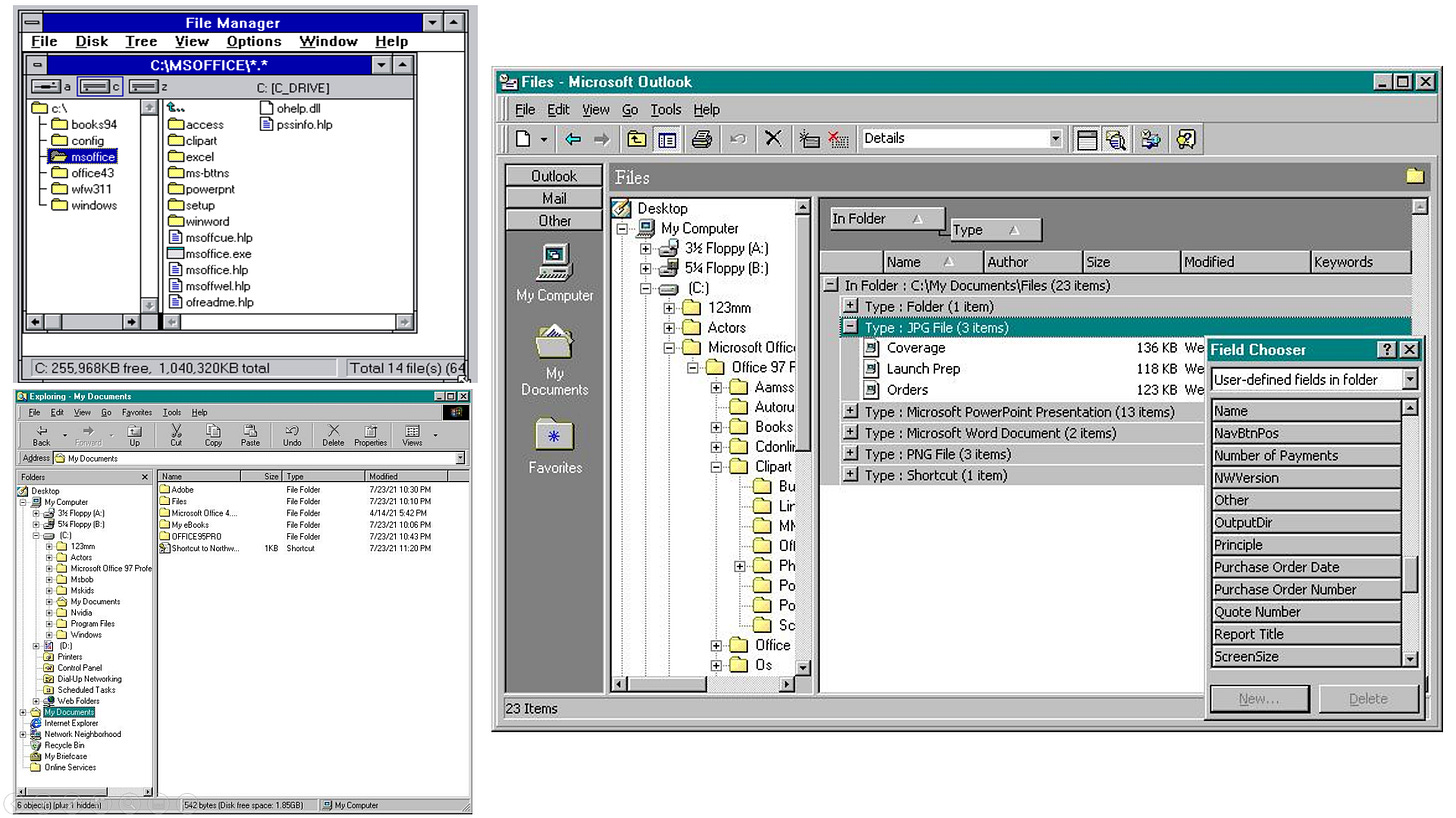Switch to the Other group in Outlook bar
The height and width of the screenshot is (818, 1456).
point(554,221)
